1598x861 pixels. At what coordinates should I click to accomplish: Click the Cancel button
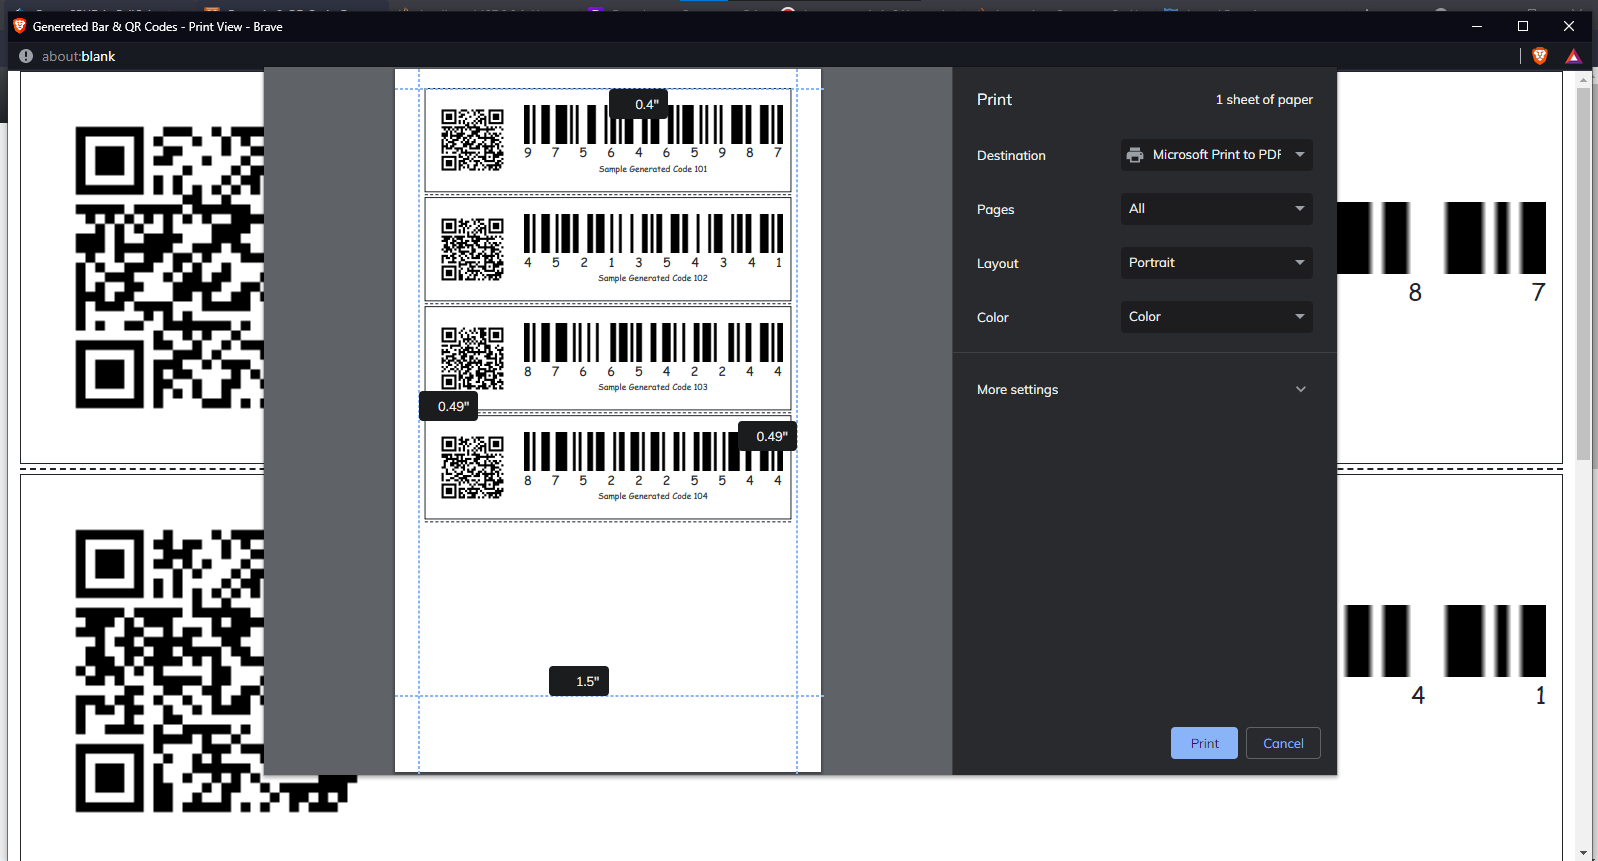pos(1283,743)
